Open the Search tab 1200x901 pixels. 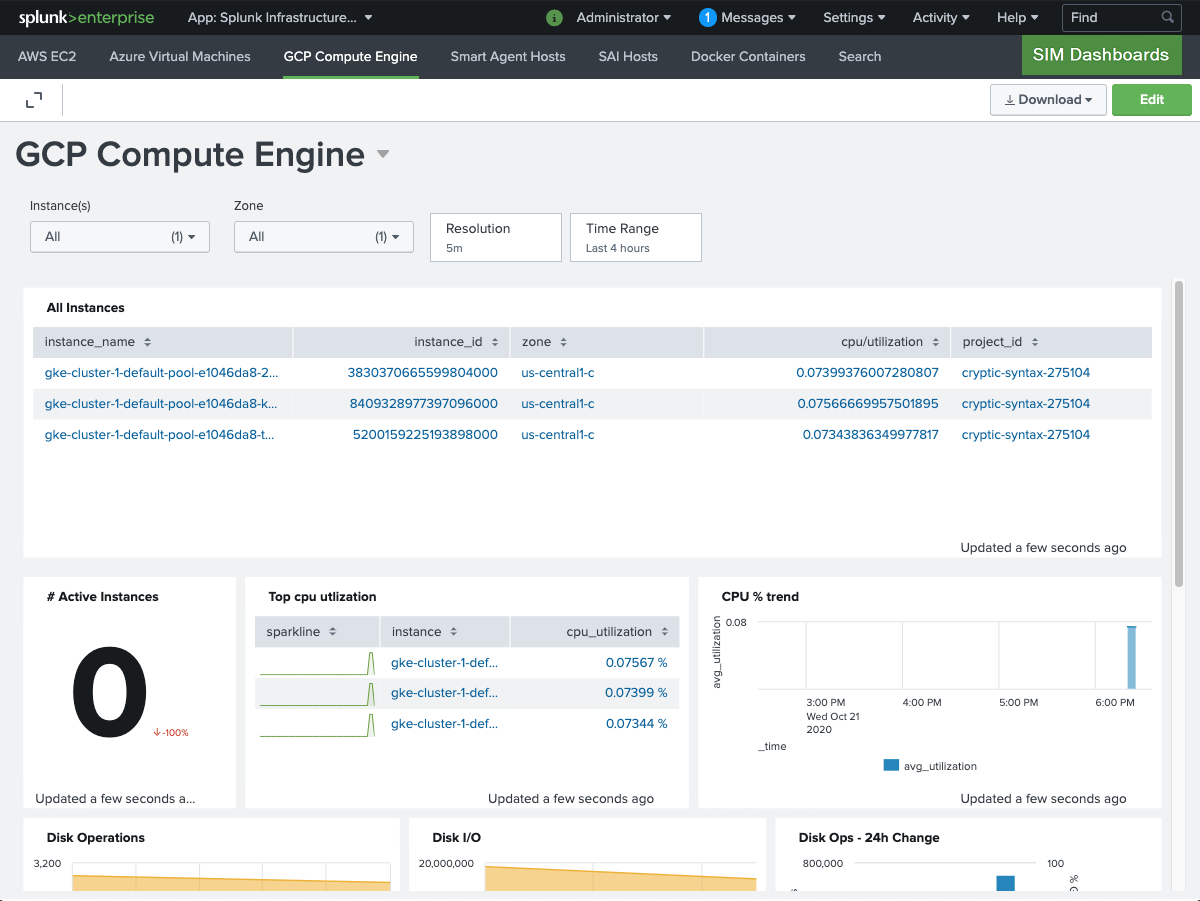point(860,57)
